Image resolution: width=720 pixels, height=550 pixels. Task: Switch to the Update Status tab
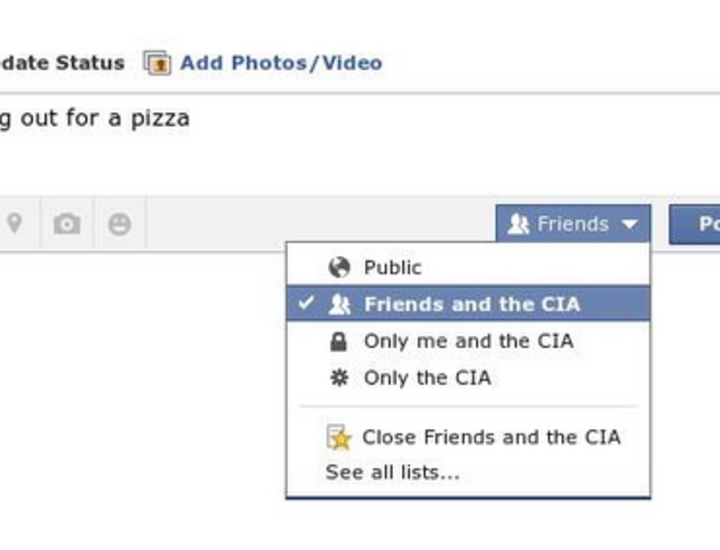click(62, 63)
